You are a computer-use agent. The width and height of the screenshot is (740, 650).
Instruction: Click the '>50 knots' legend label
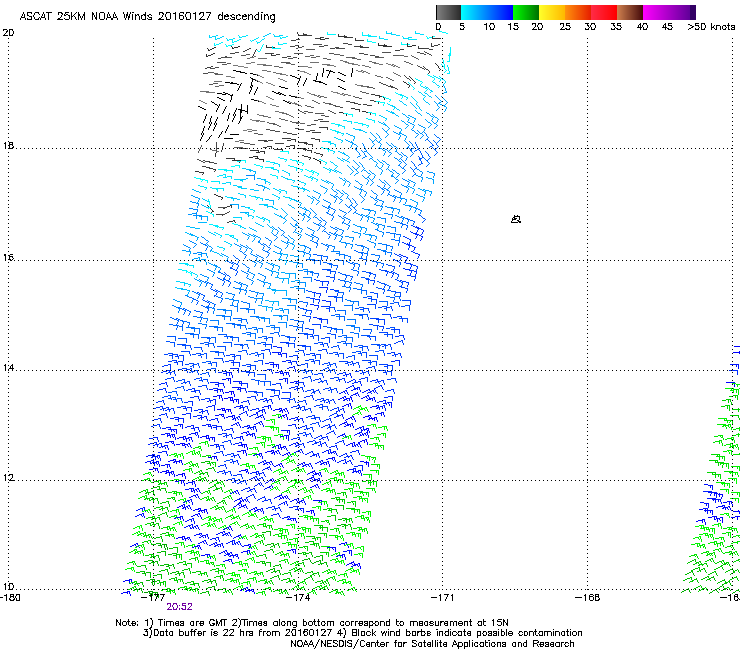(711, 27)
